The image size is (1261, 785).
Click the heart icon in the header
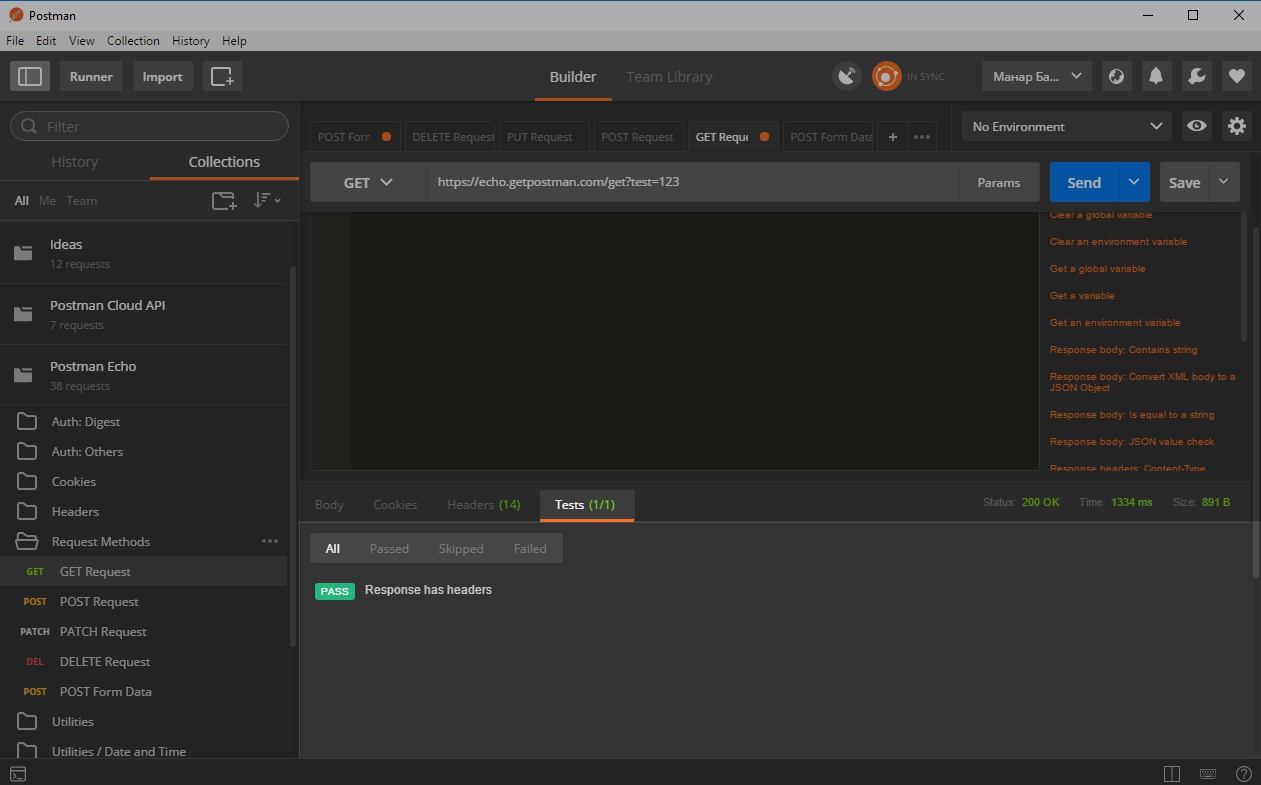pos(1236,76)
